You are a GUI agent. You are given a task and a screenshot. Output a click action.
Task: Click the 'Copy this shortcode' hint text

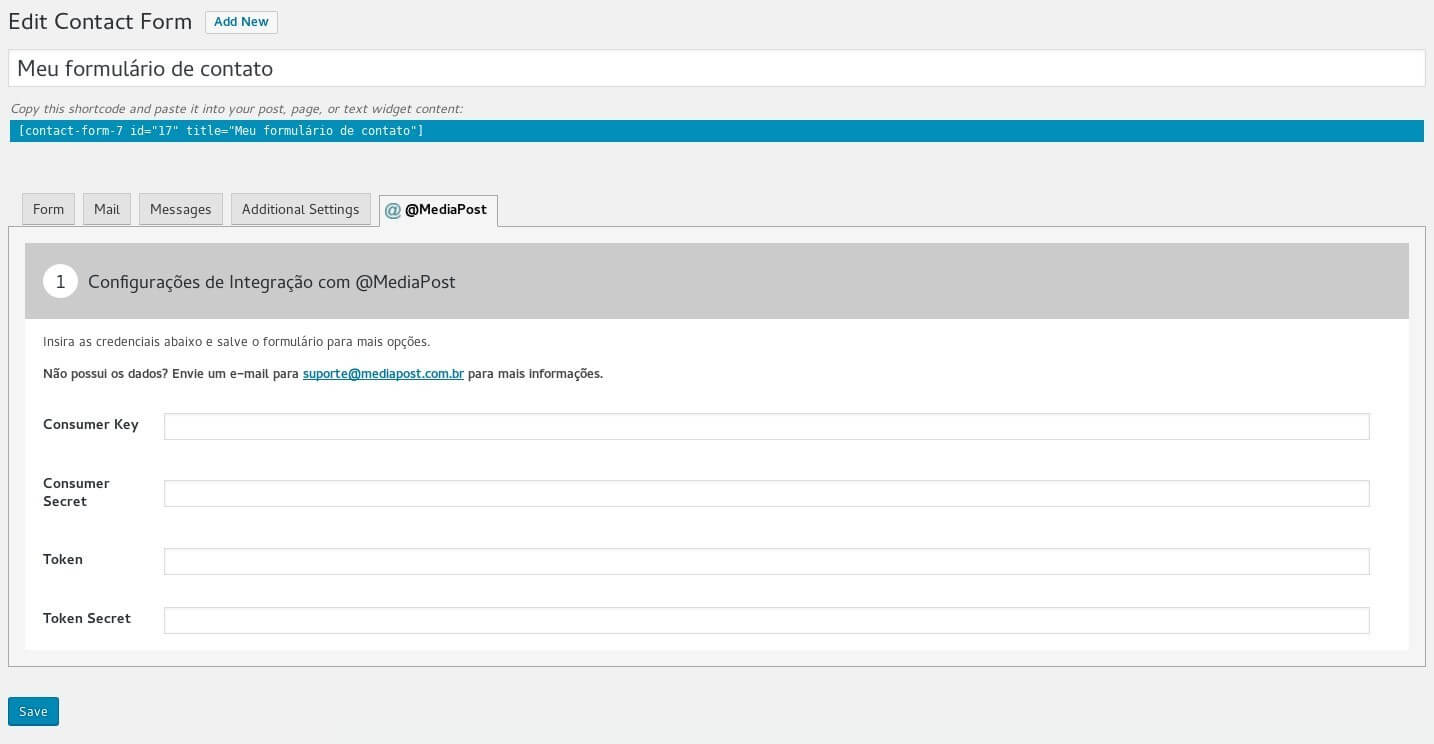point(237,109)
